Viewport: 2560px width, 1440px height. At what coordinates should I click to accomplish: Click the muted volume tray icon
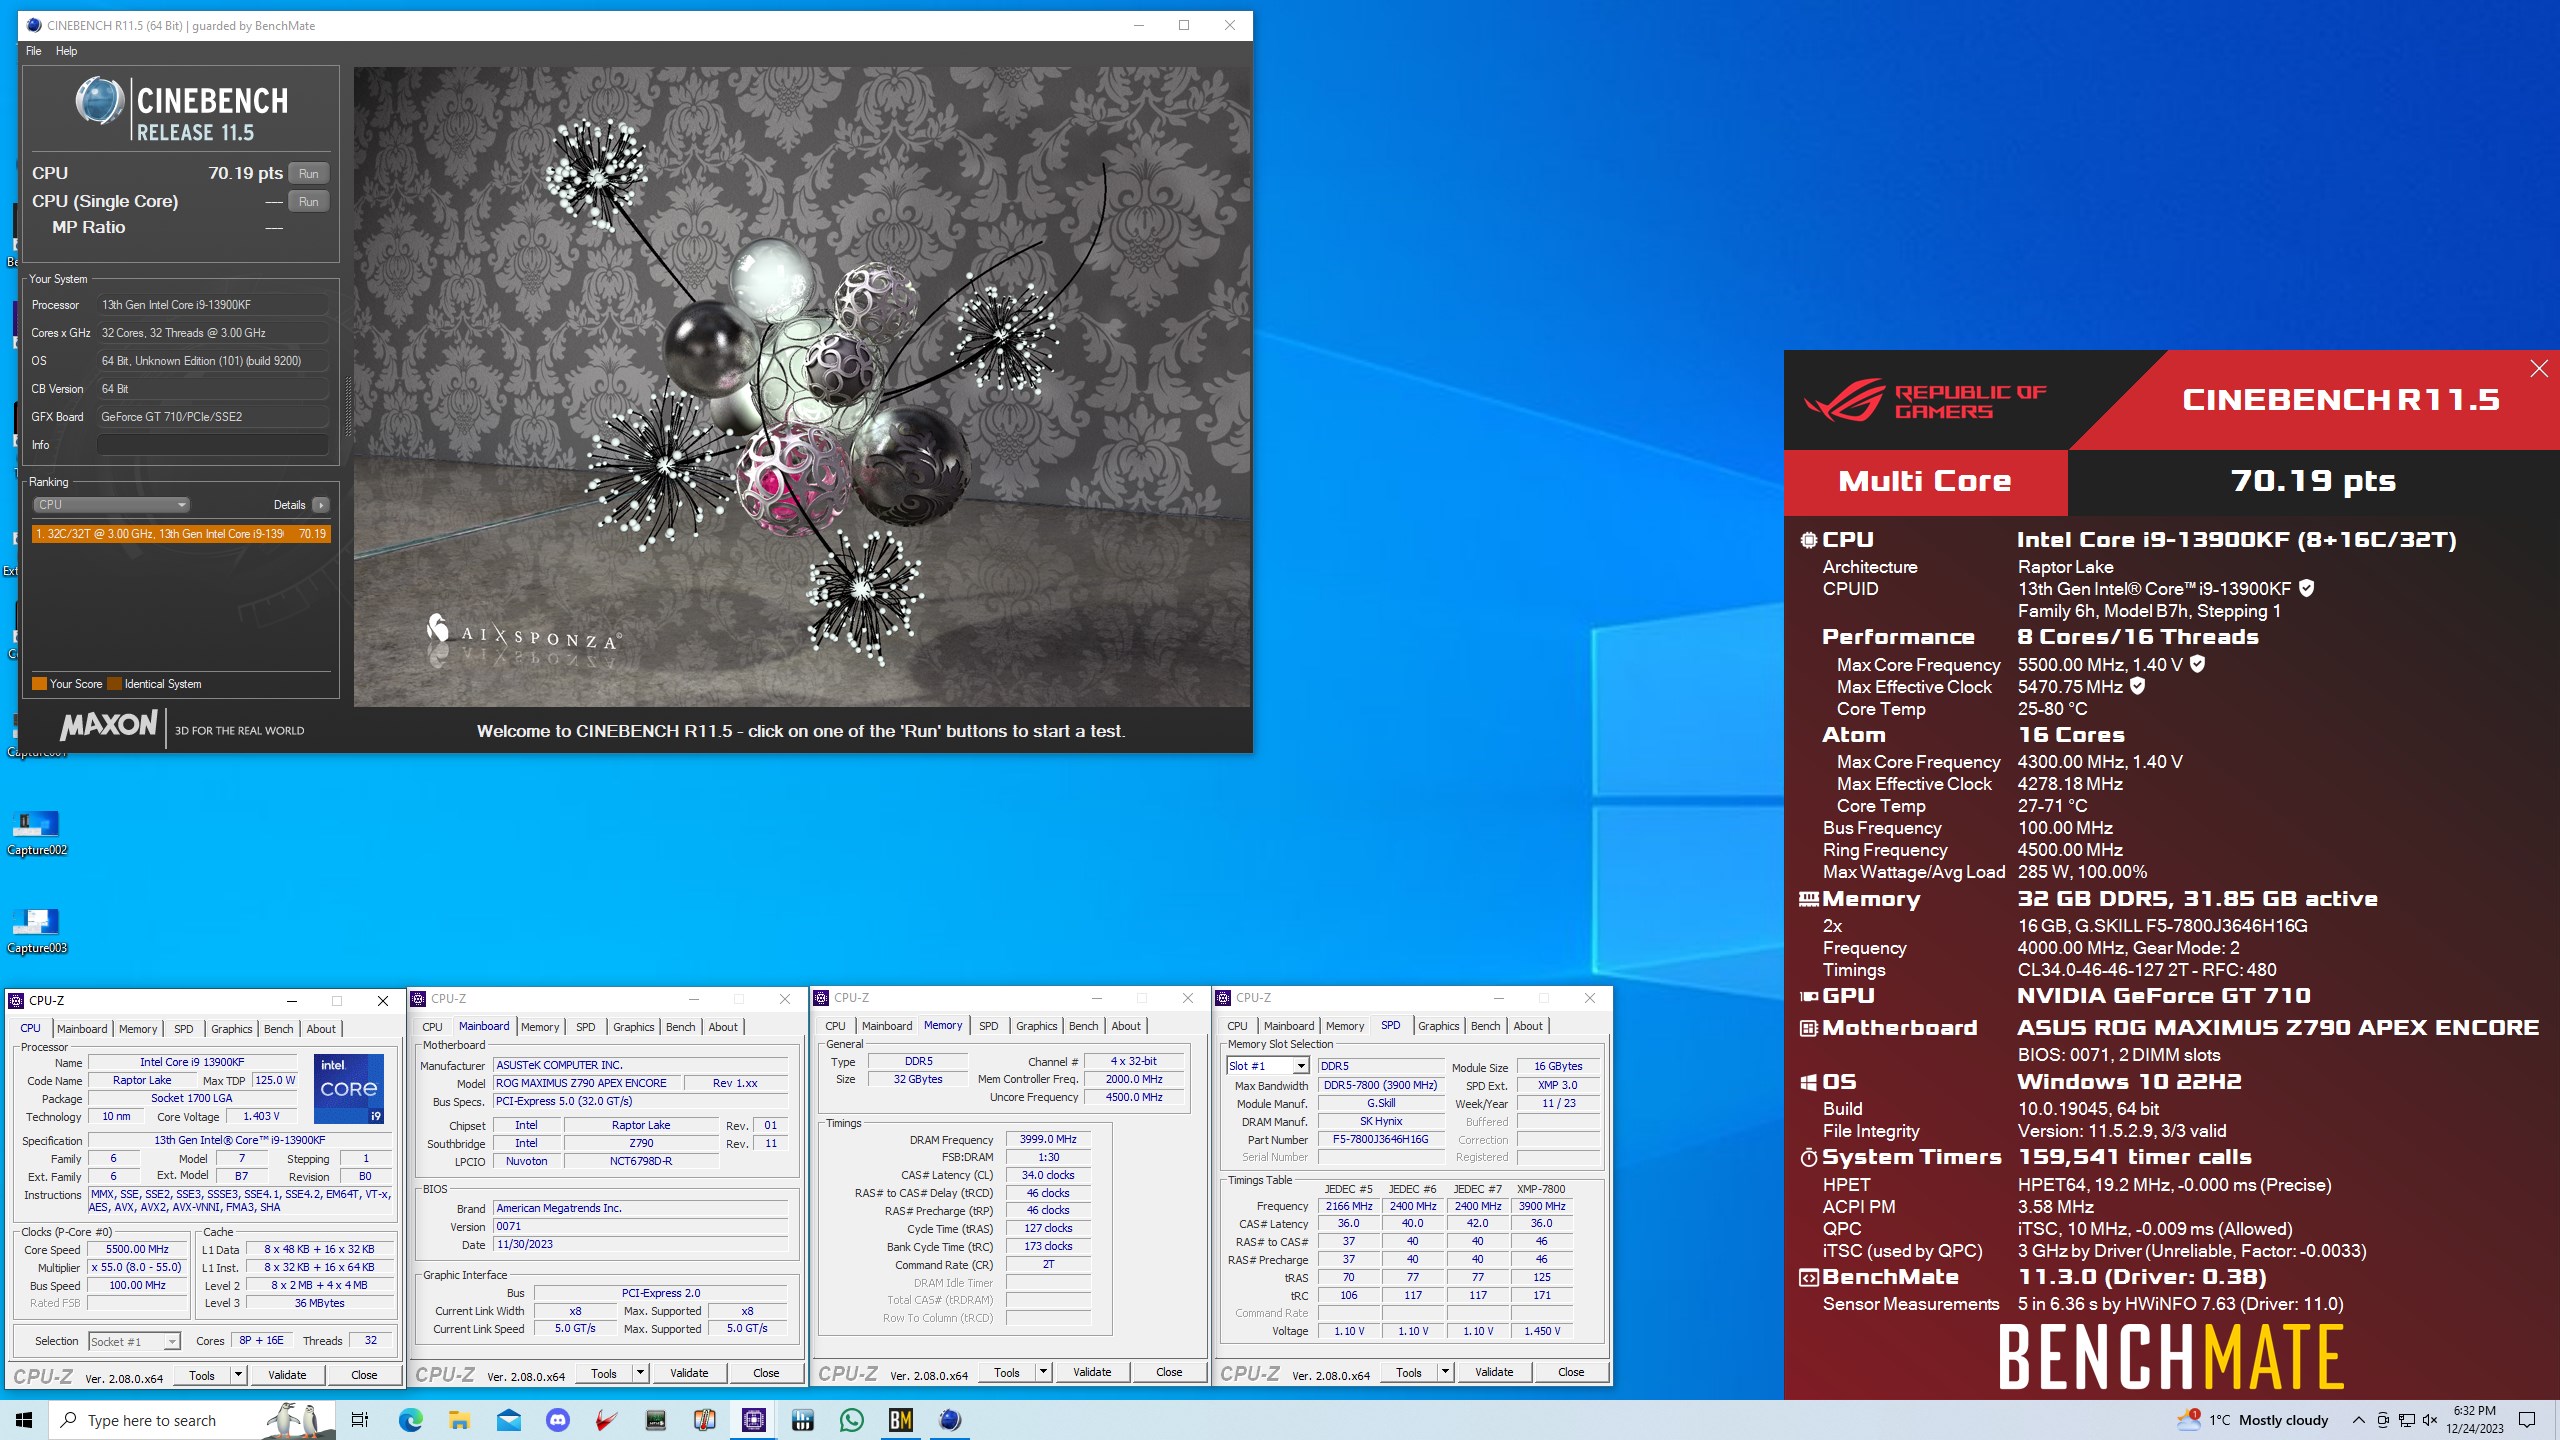pyautogui.click(x=2431, y=1420)
